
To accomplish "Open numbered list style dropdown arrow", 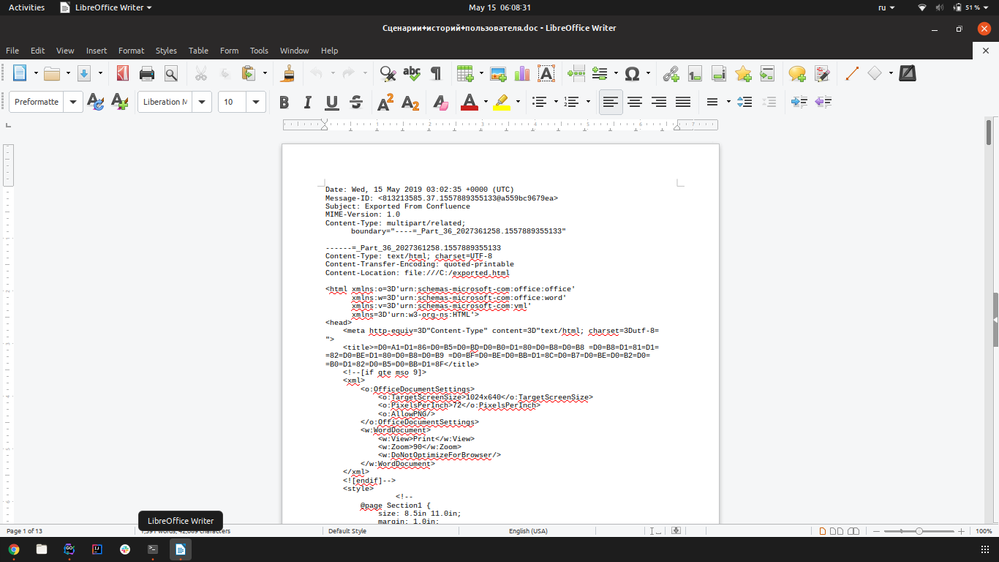I will click(x=588, y=102).
